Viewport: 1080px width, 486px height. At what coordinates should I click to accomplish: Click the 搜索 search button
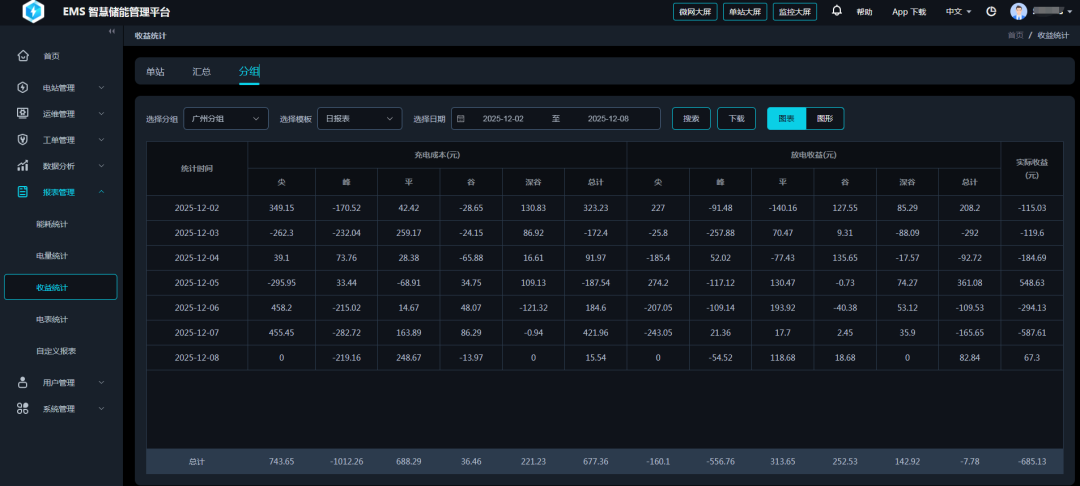pos(691,119)
